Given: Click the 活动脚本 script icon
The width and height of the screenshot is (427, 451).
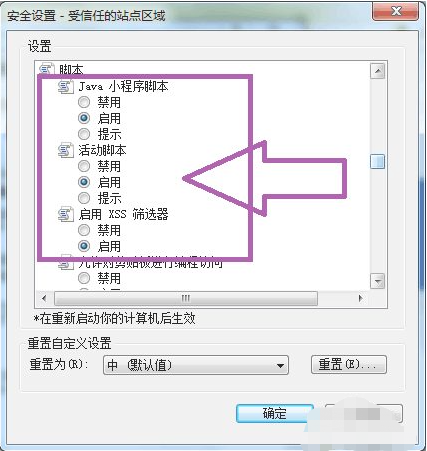Looking at the screenshot, I should pos(66,150).
